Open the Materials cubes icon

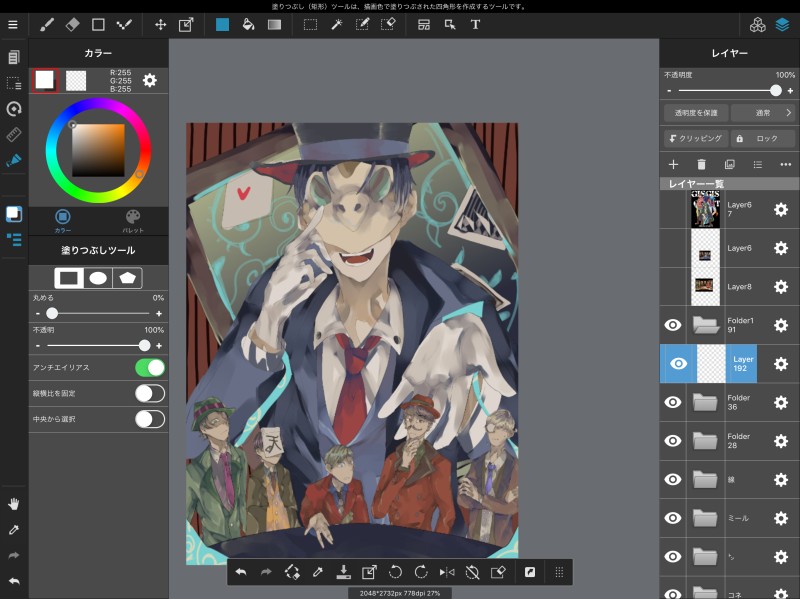coord(758,24)
